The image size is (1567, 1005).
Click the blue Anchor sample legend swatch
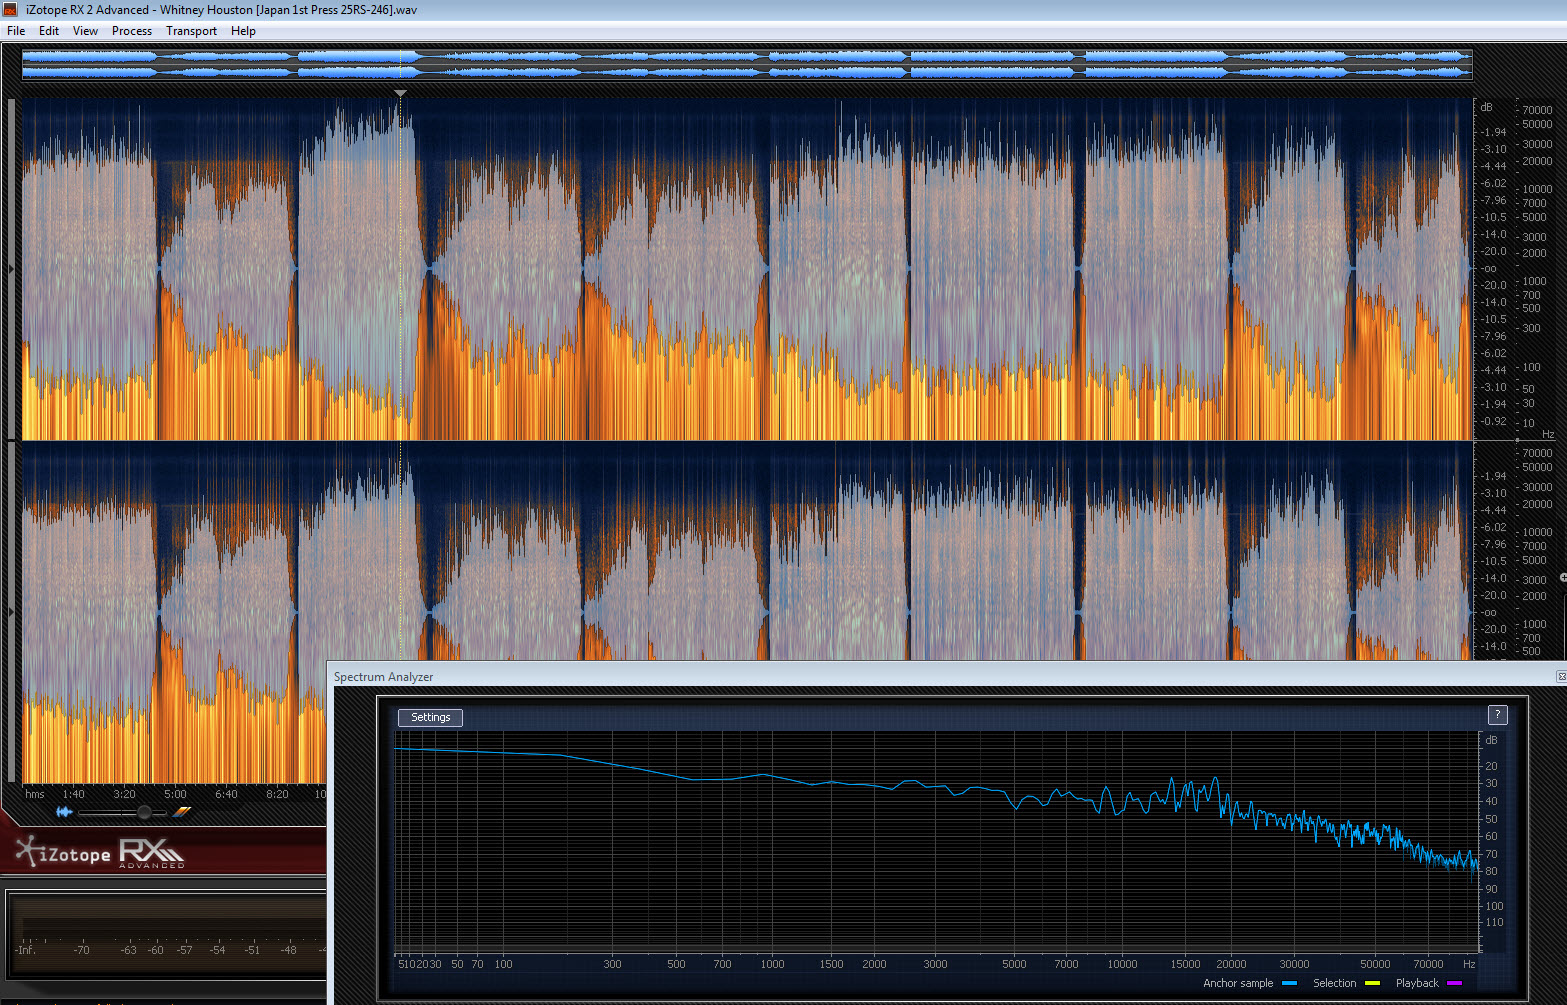click(1289, 984)
